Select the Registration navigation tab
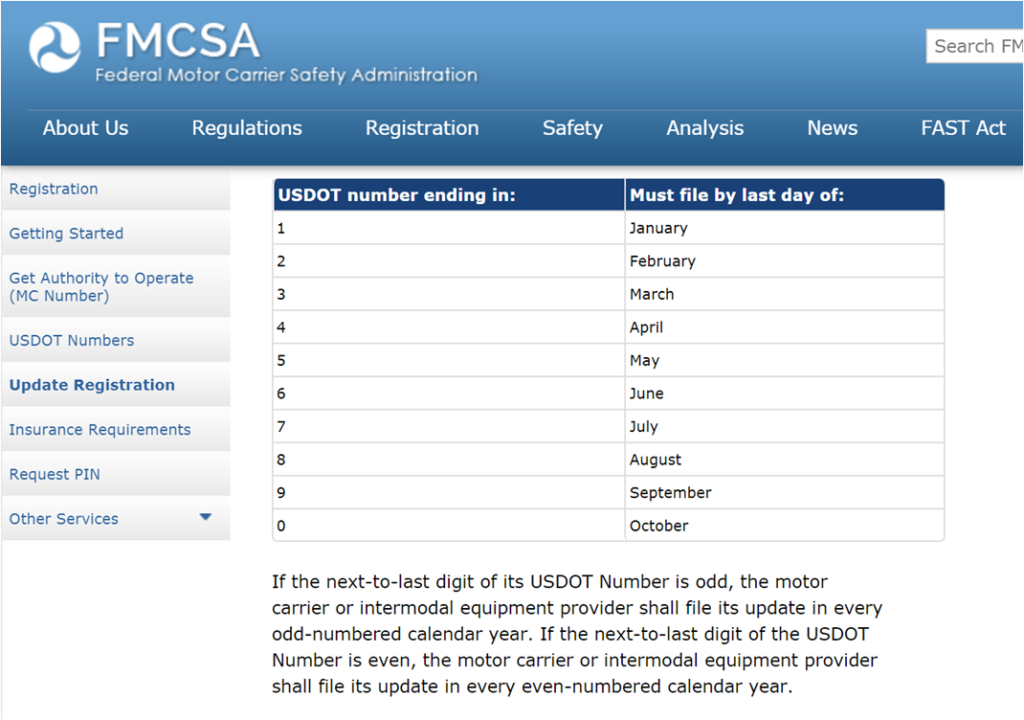This screenshot has width=1024, height=720. tap(421, 128)
